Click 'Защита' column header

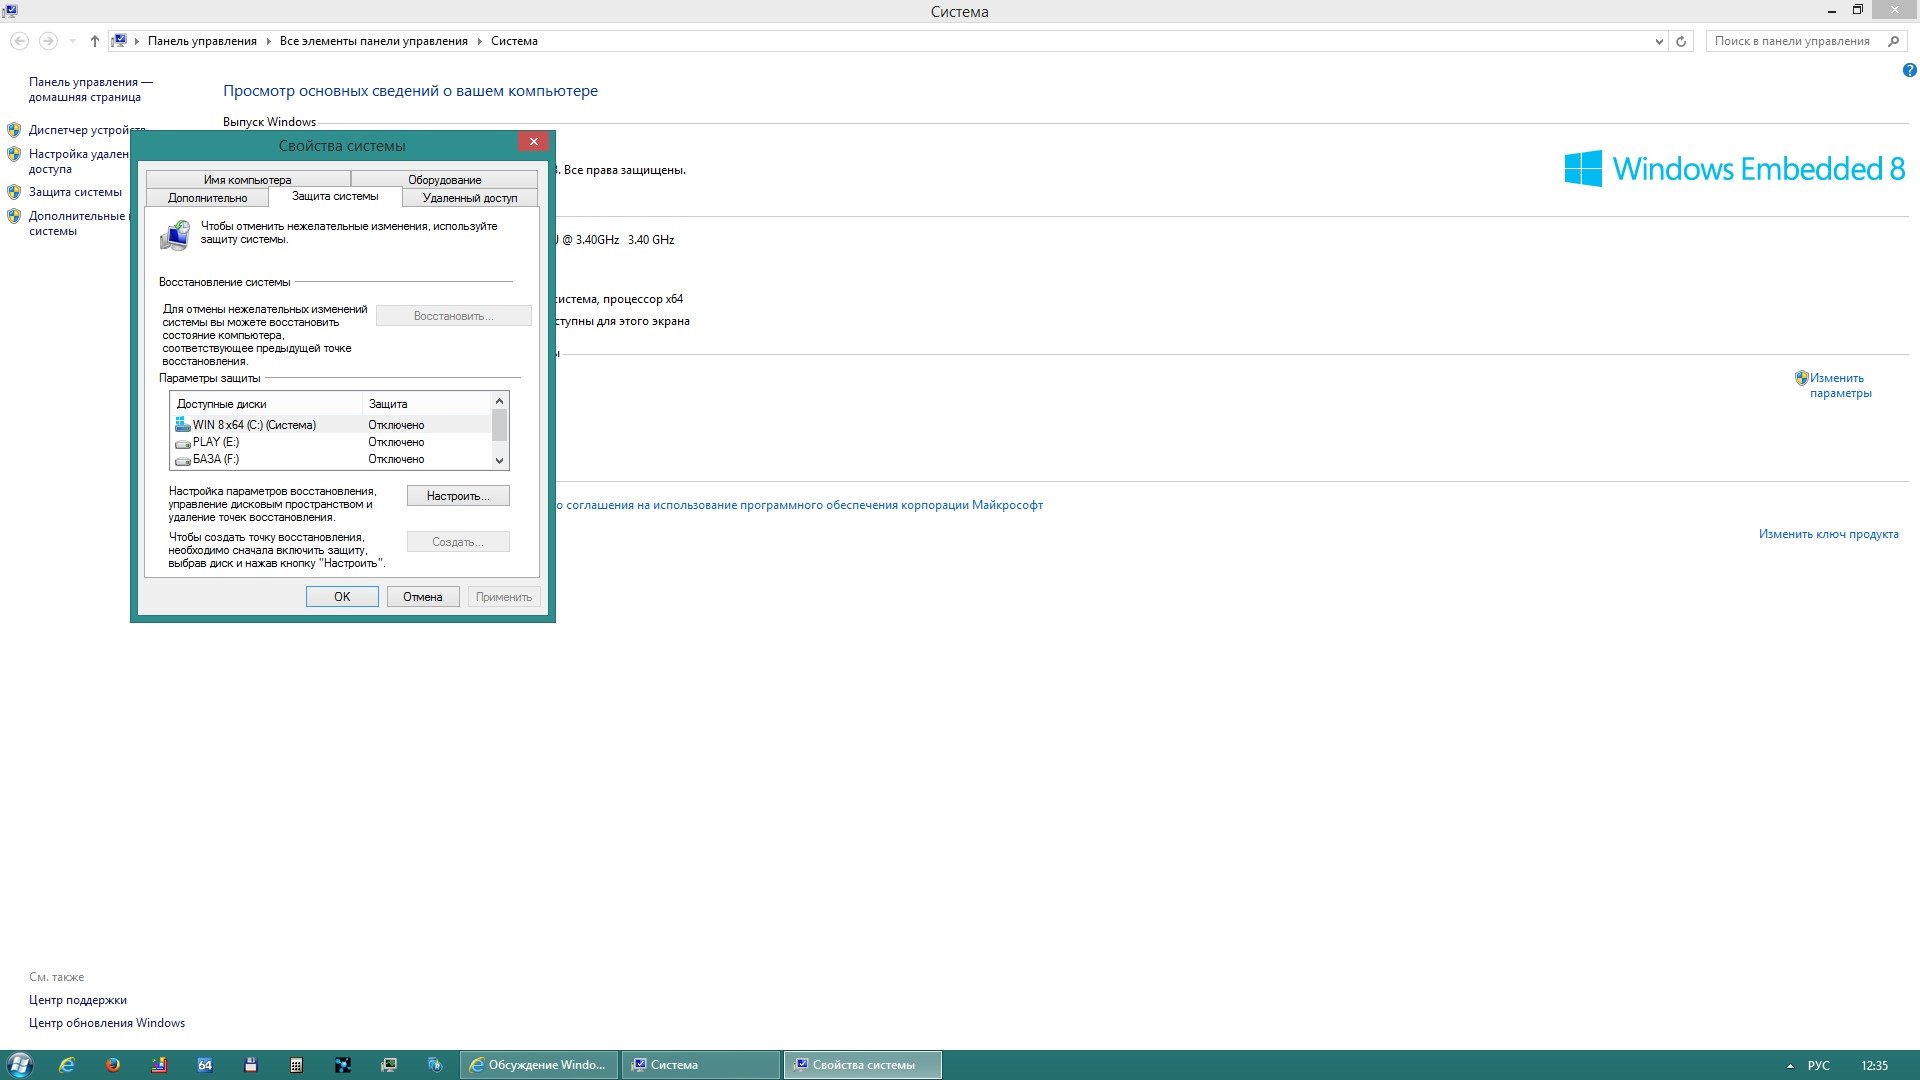tap(426, 404)
